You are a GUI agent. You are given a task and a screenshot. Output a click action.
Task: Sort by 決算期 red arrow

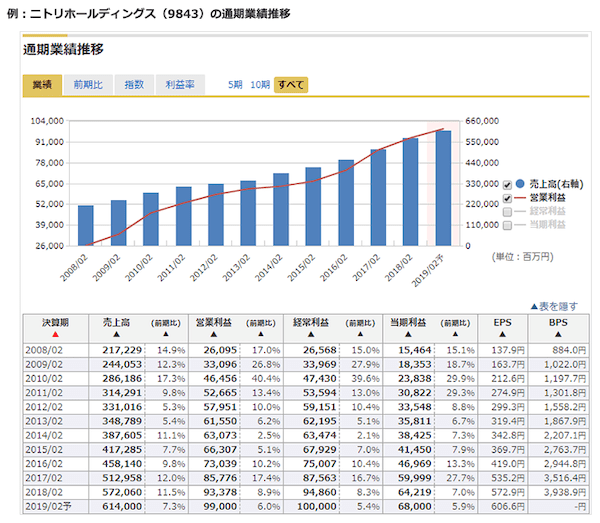(x=55, y=334)
